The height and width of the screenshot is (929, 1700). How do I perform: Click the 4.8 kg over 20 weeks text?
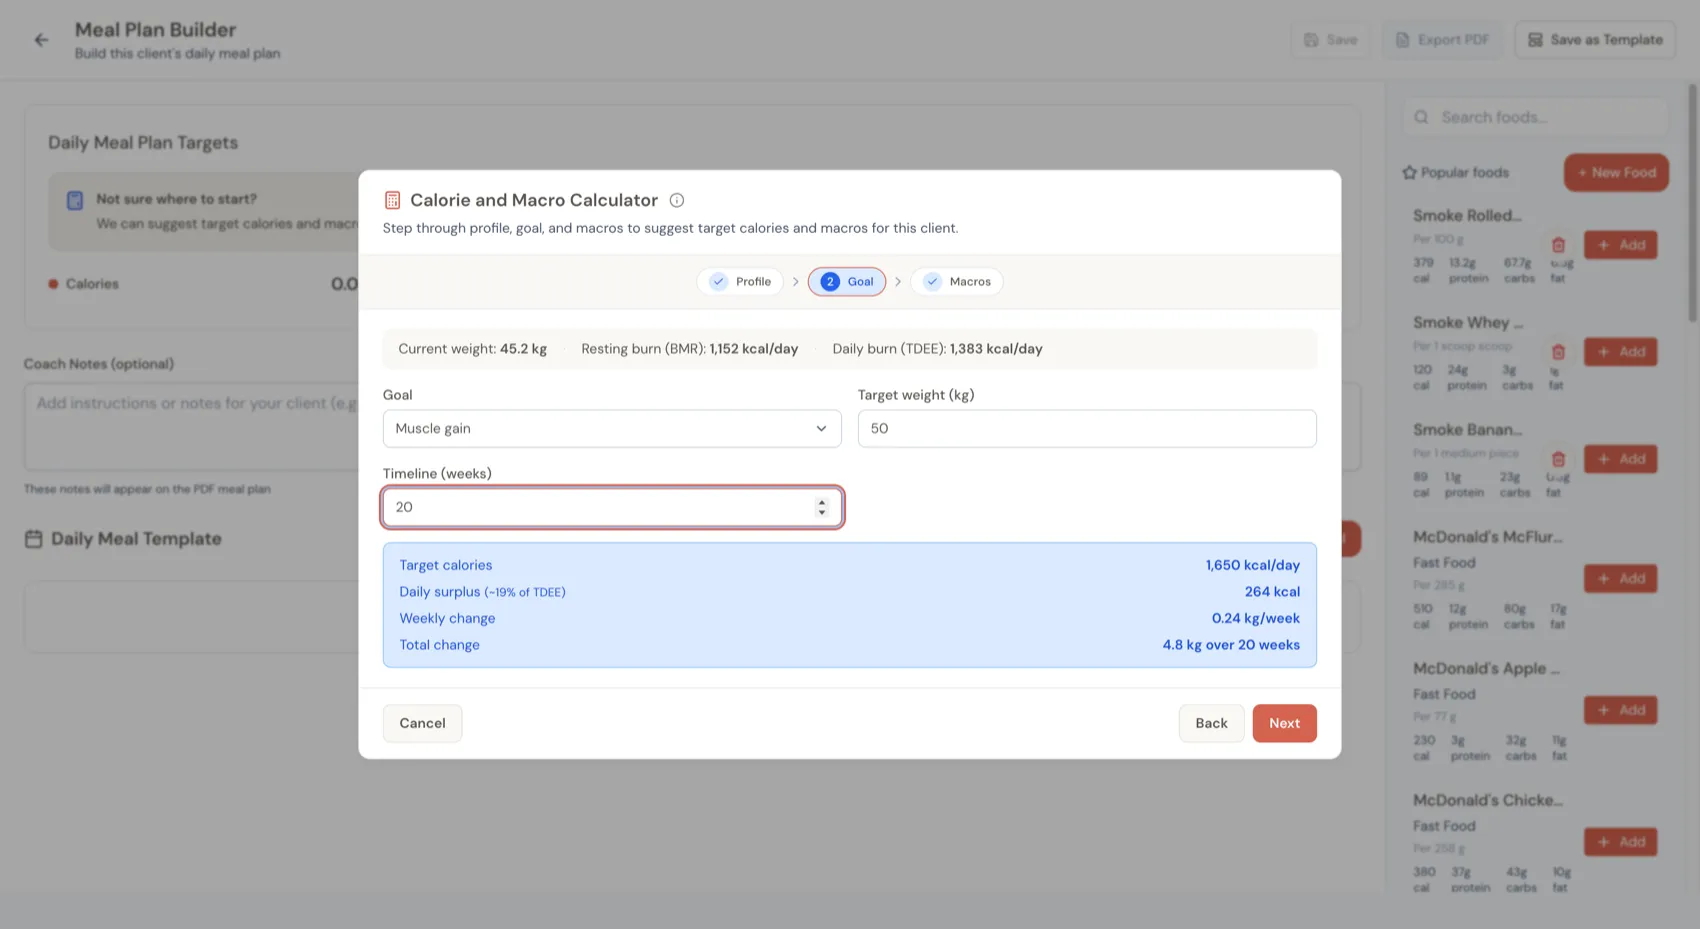[x=1231, y=645]
